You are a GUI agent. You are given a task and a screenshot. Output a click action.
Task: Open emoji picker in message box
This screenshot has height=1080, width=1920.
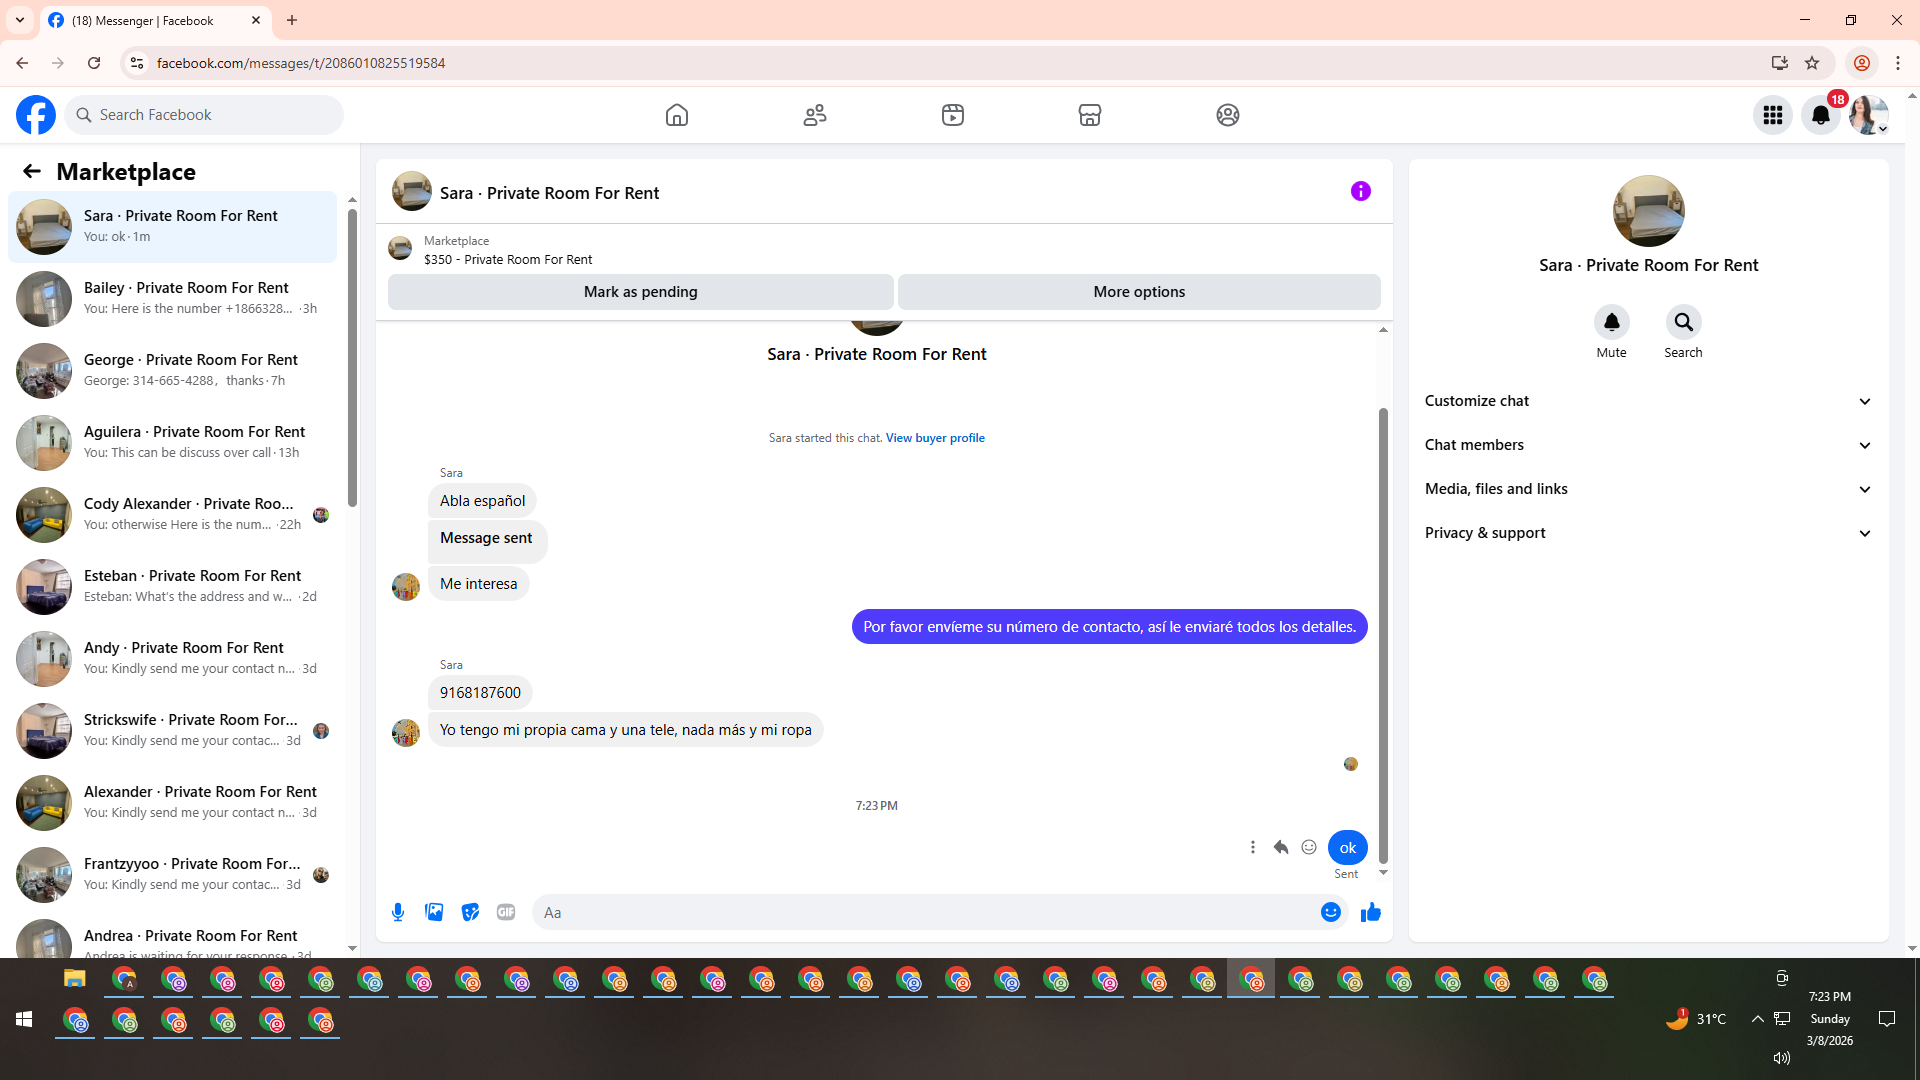[x=1330, y=912]
